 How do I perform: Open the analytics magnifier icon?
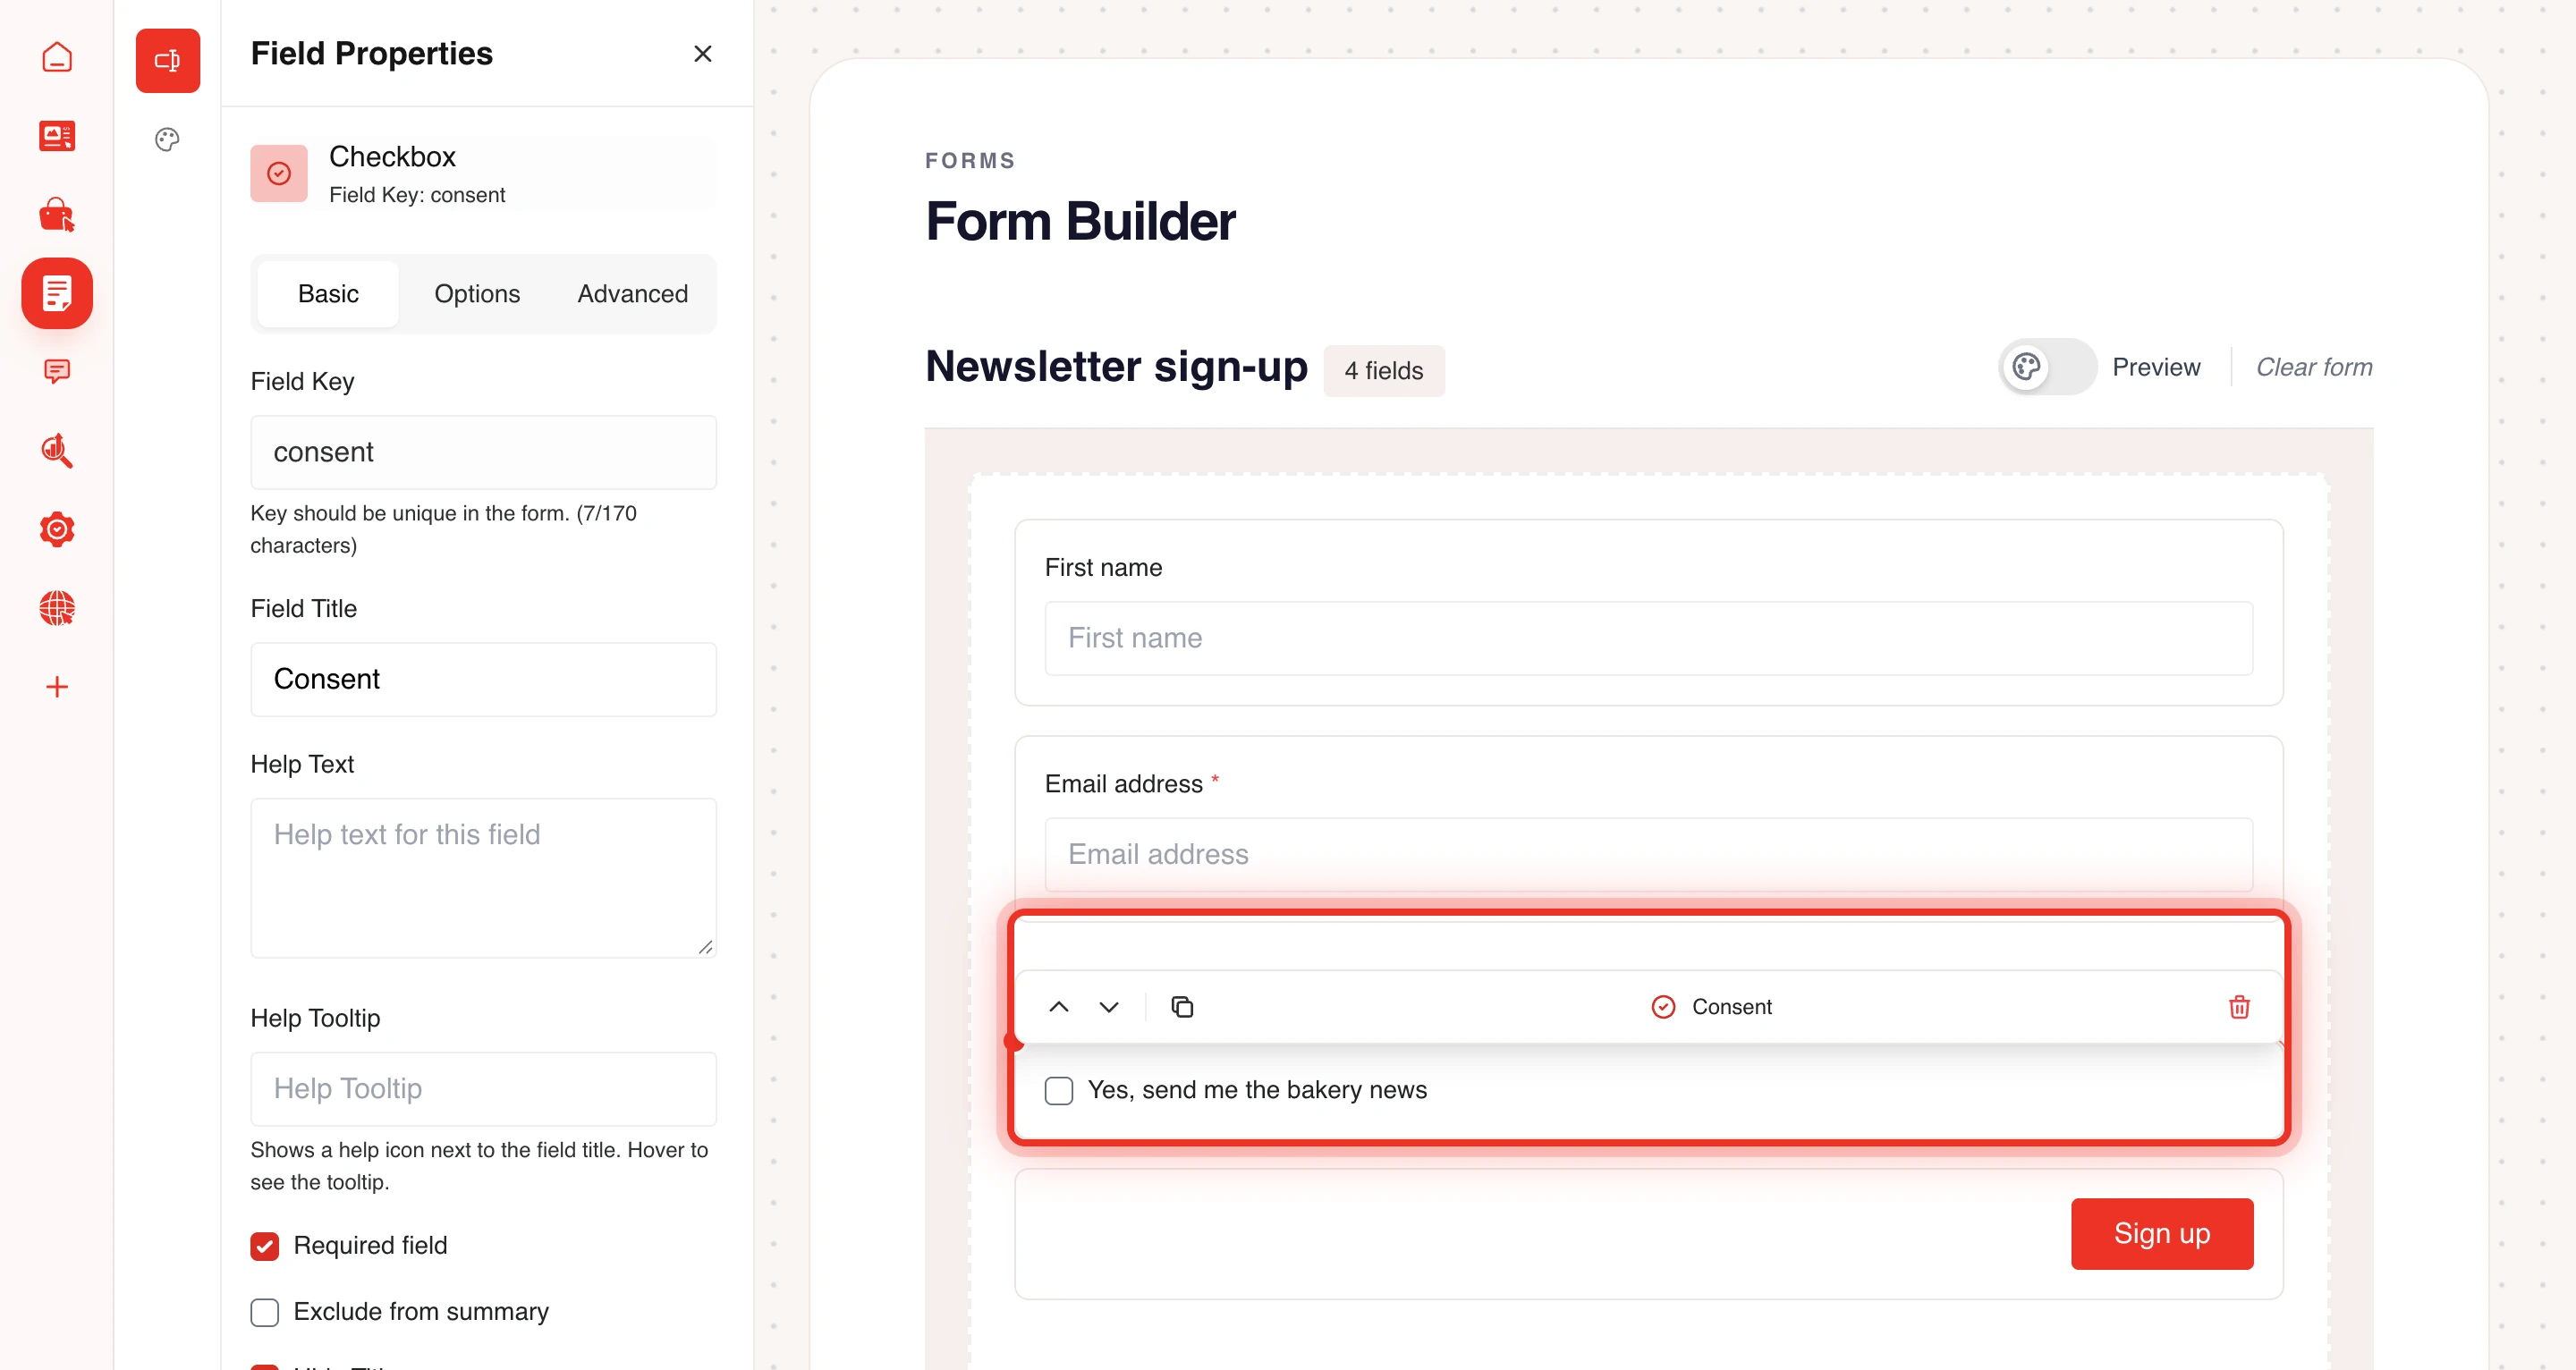[57, 451]
